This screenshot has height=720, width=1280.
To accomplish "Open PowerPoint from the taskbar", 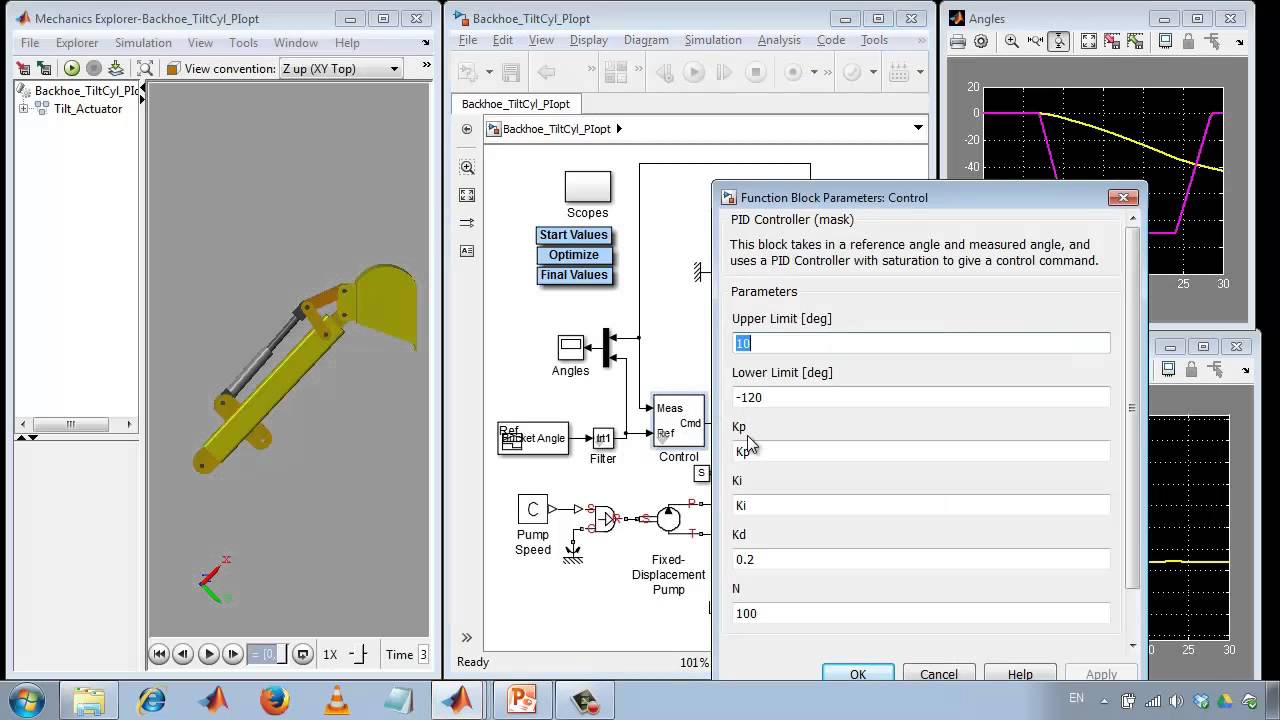I will [522, 700].
